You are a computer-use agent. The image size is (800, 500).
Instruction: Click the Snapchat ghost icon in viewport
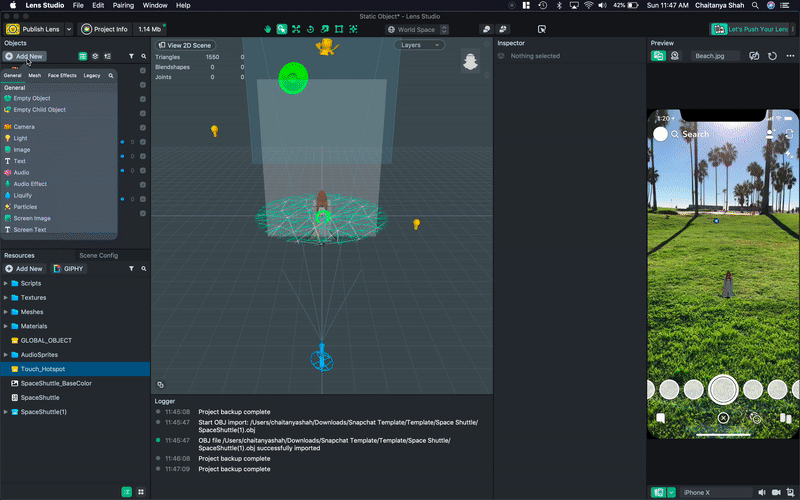click(470, 63)
